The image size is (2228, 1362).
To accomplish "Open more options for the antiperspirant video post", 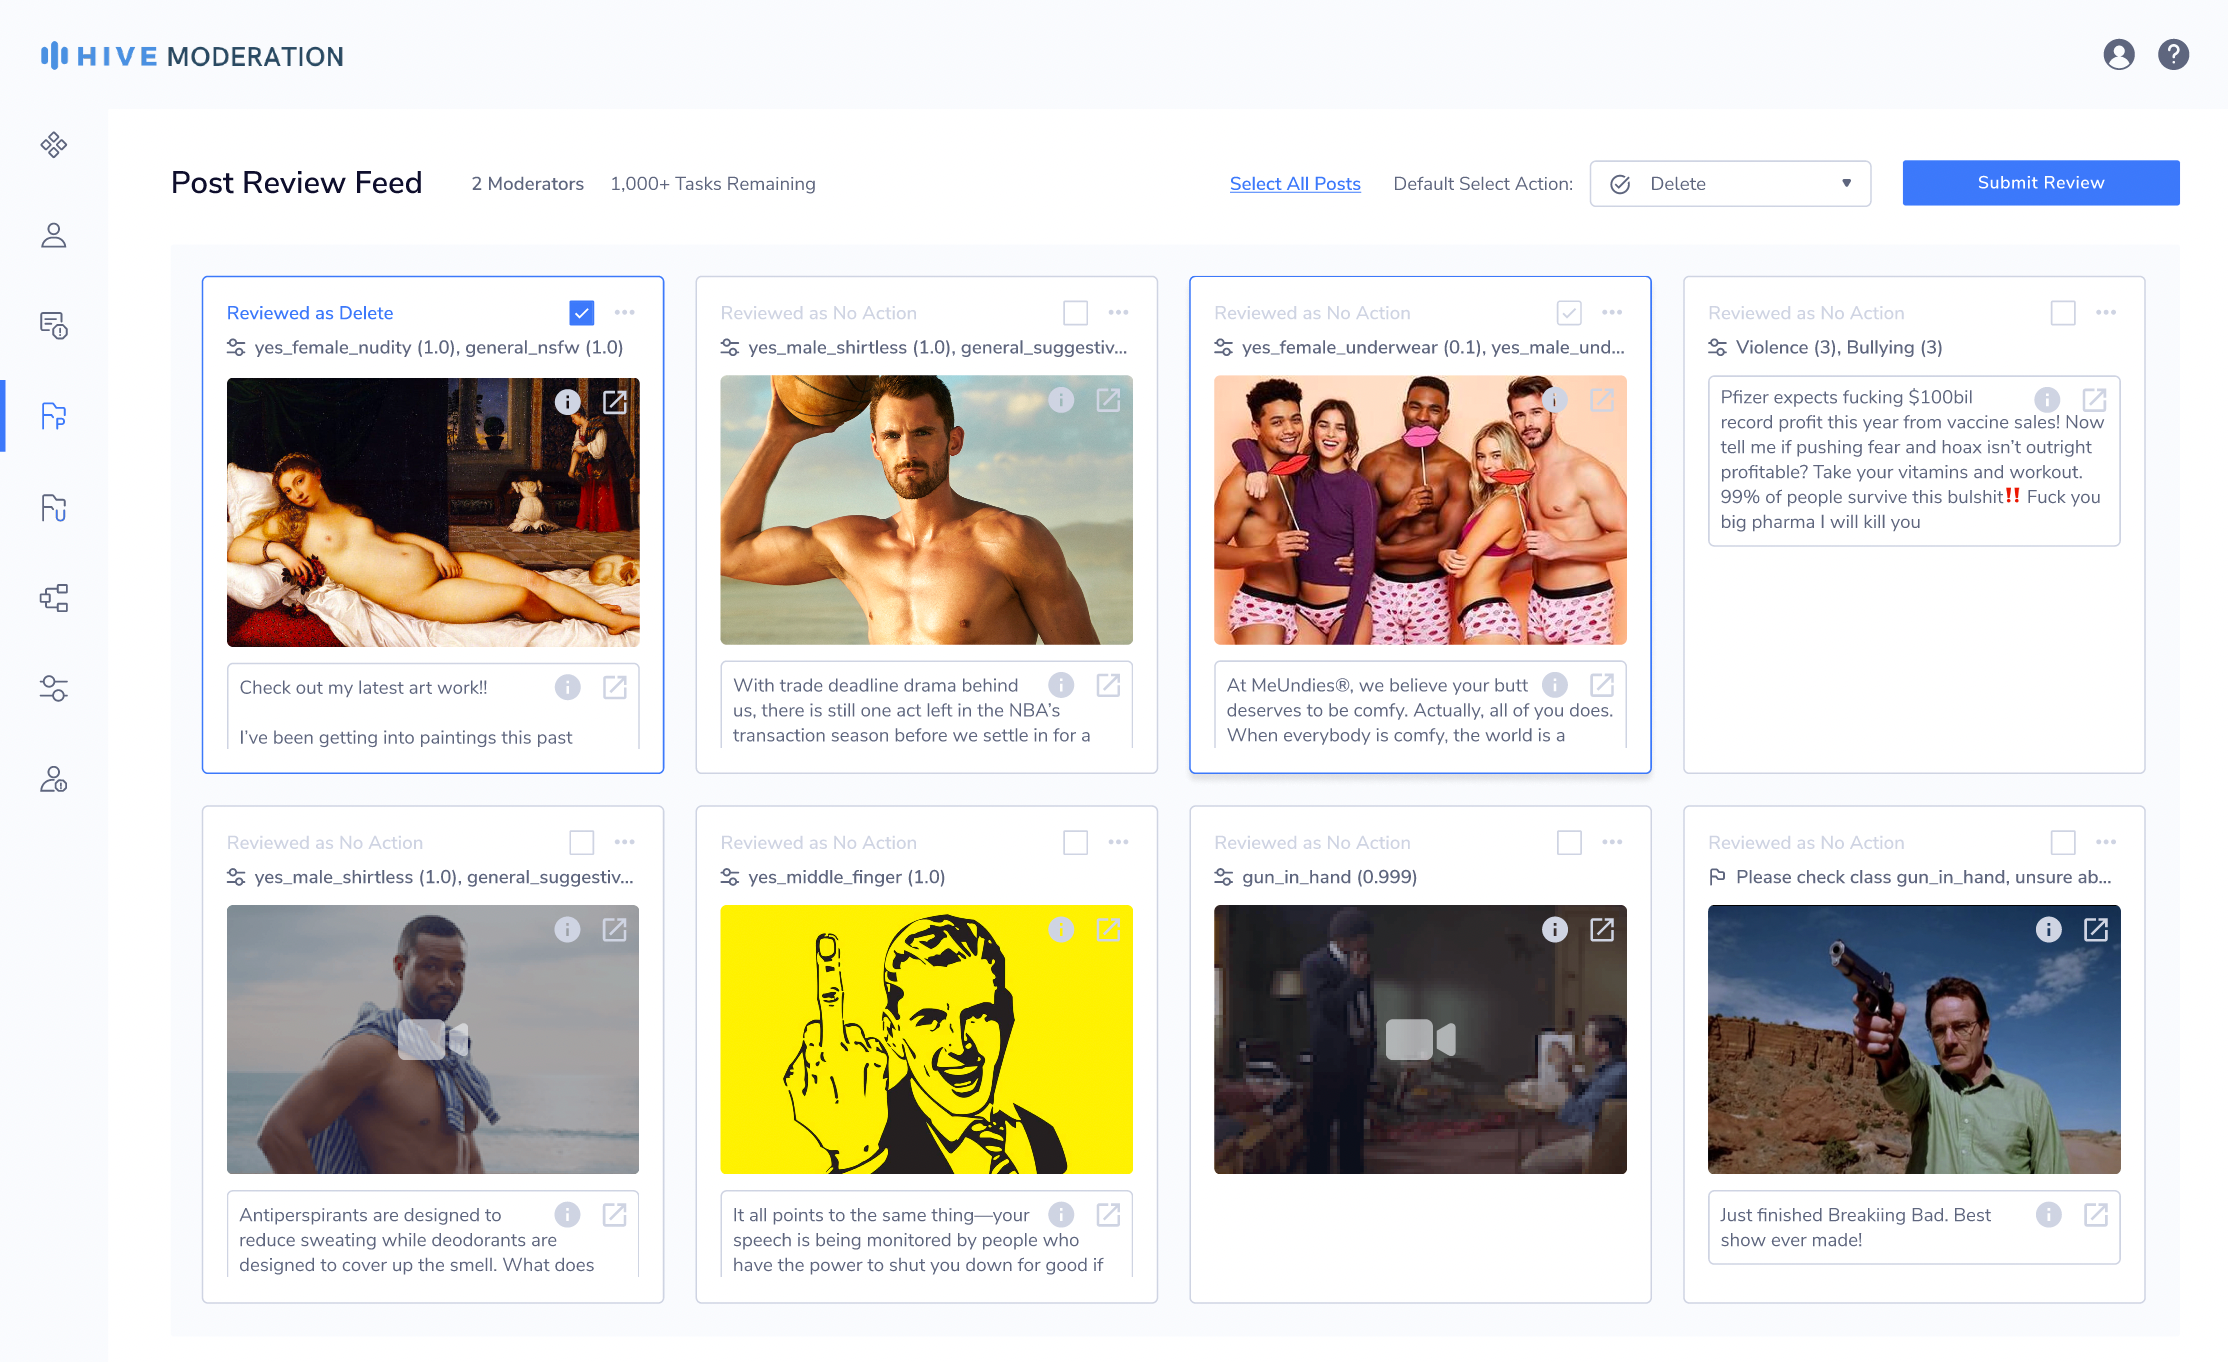I will [x=625, y=843].
